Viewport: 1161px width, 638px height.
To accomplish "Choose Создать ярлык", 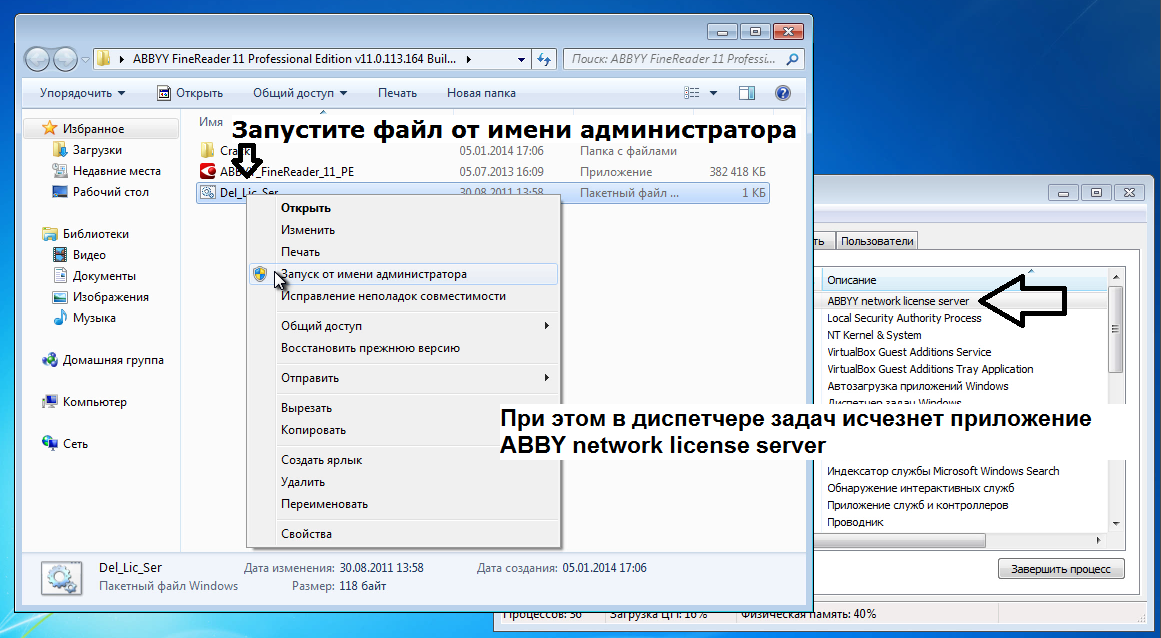I will (321, 460).
